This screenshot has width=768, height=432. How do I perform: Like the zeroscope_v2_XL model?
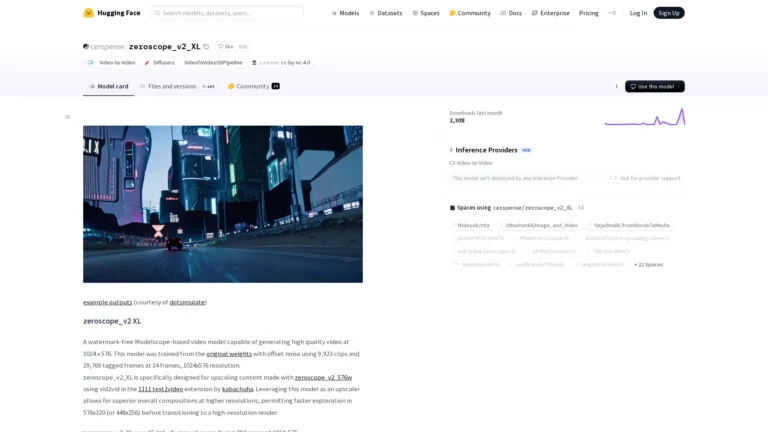click(x=226, y=47)
